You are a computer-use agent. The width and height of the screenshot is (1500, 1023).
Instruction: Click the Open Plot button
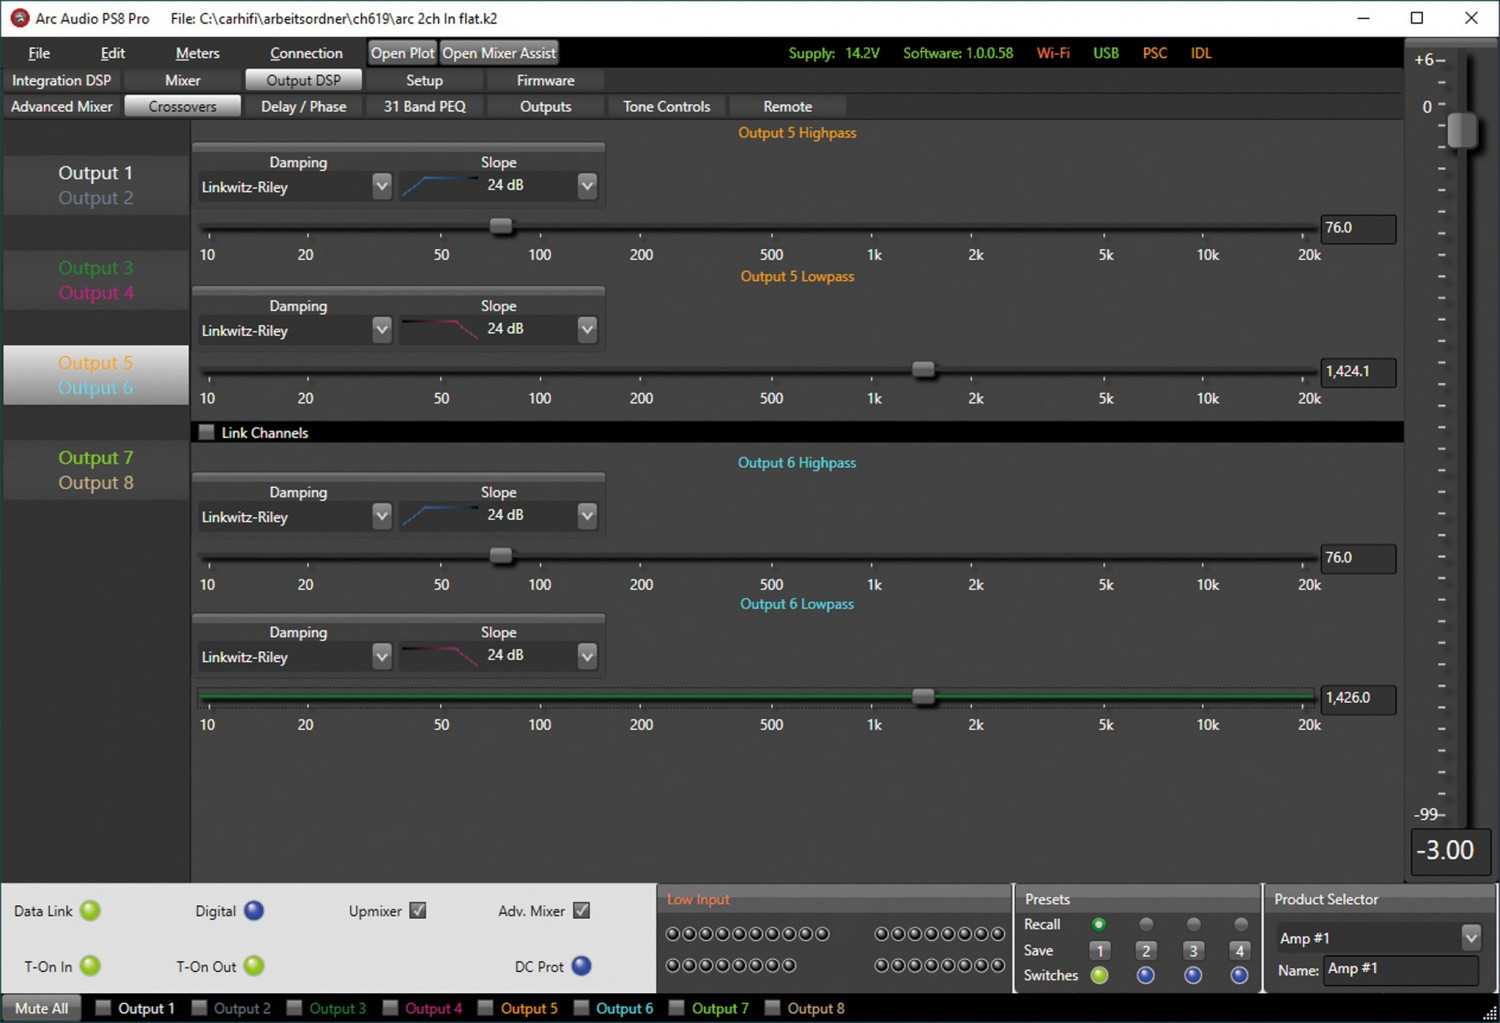[x=402, y=53]
